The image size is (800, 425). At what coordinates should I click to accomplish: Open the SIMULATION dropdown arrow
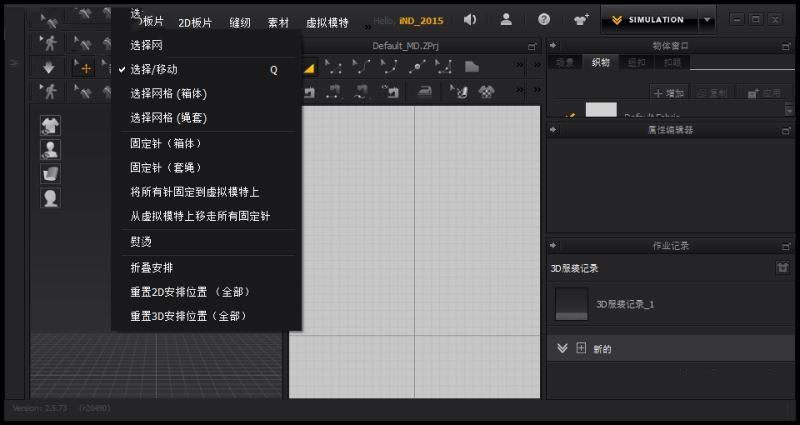click(x=708, y=19)
